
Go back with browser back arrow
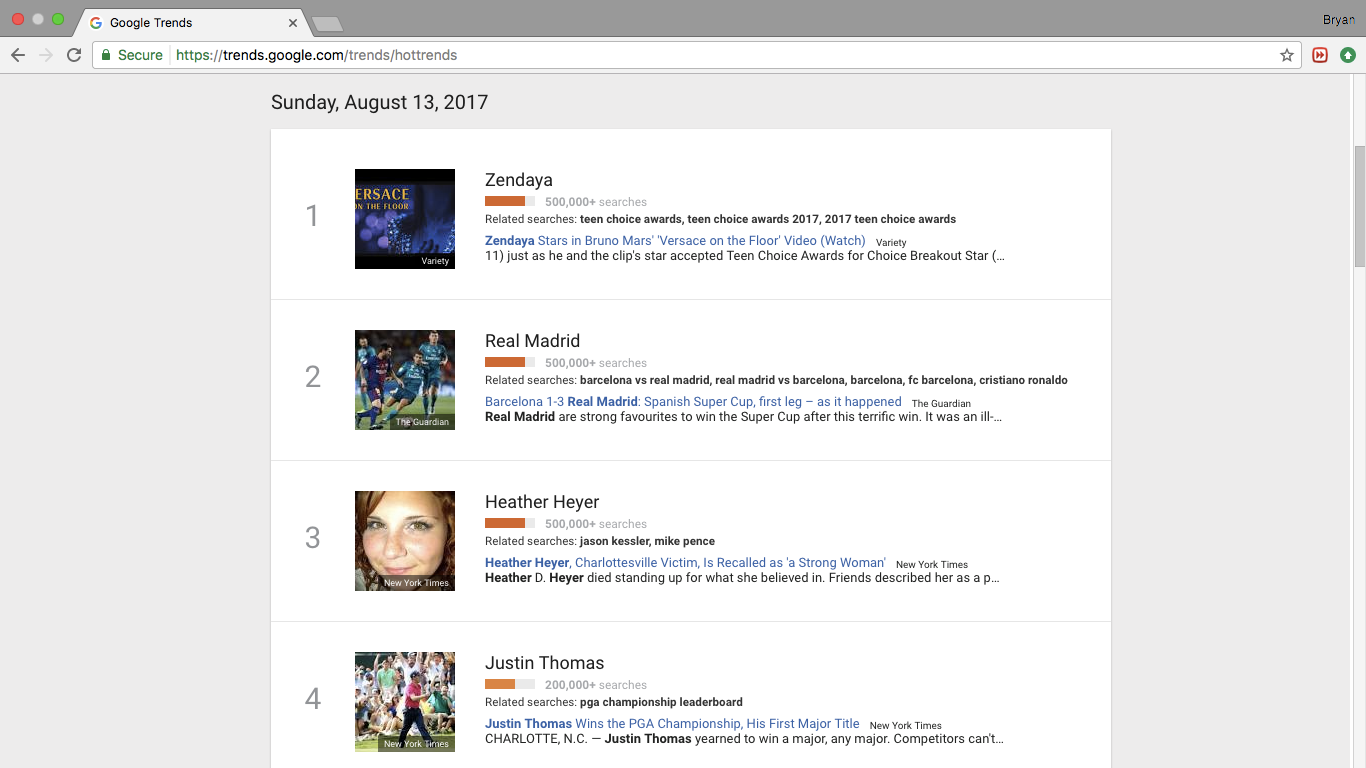(17, 55)
